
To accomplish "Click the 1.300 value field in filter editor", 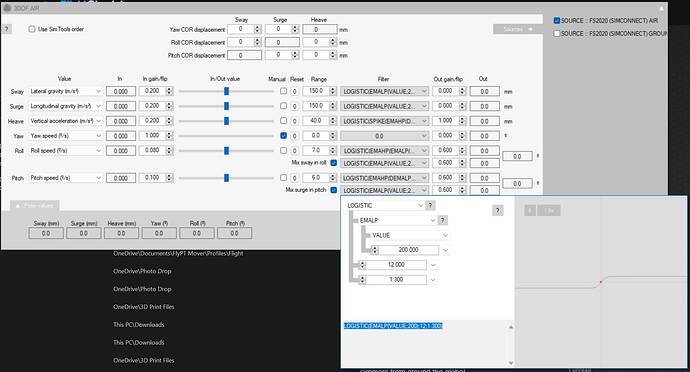I will point(396,280).
